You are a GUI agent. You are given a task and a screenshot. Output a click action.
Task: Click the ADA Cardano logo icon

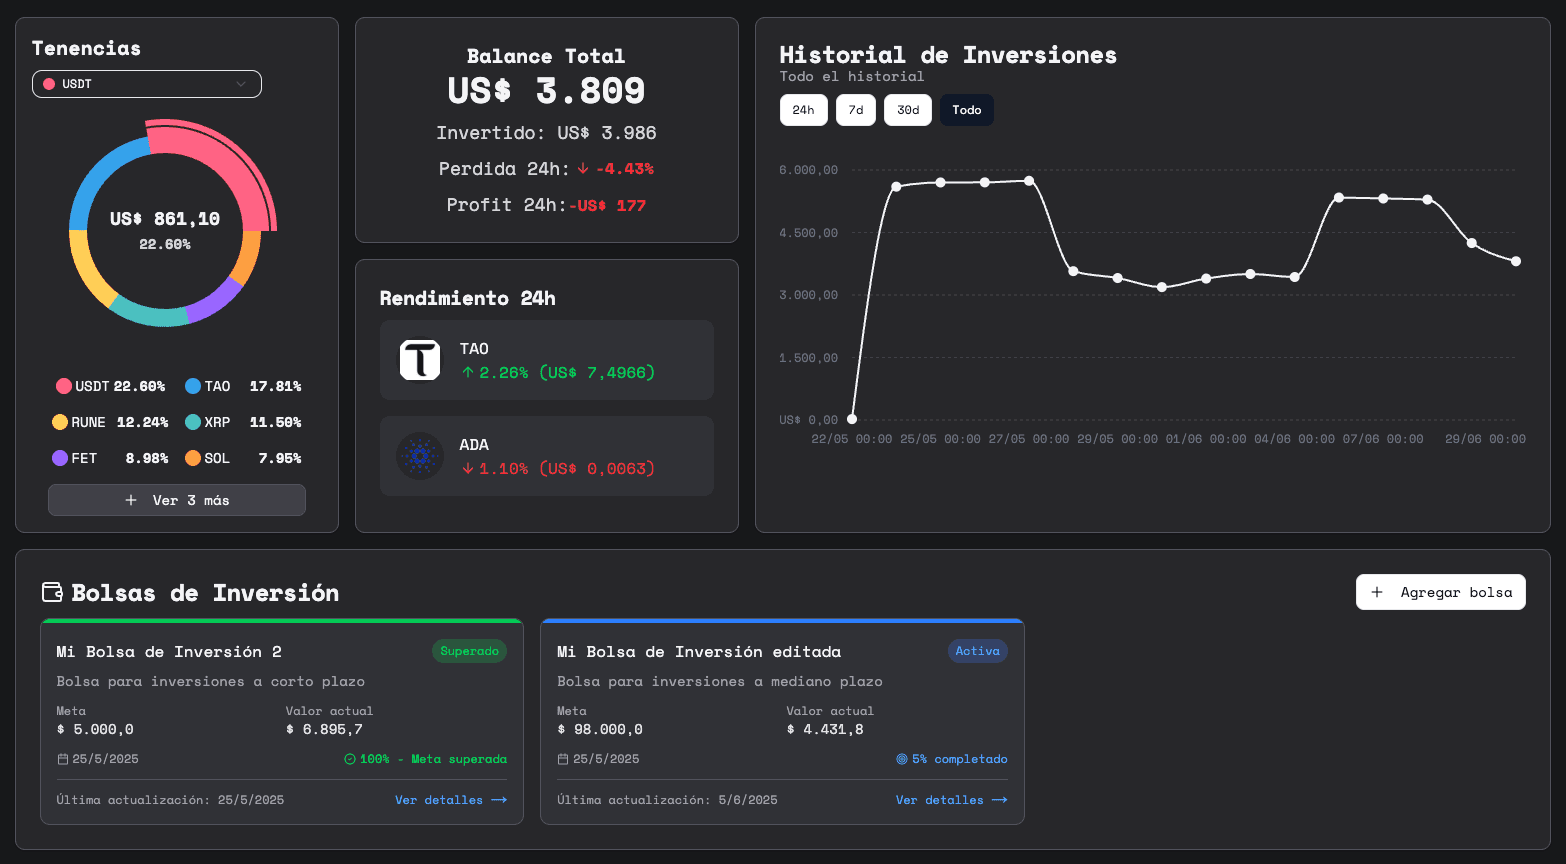point(420,456)
